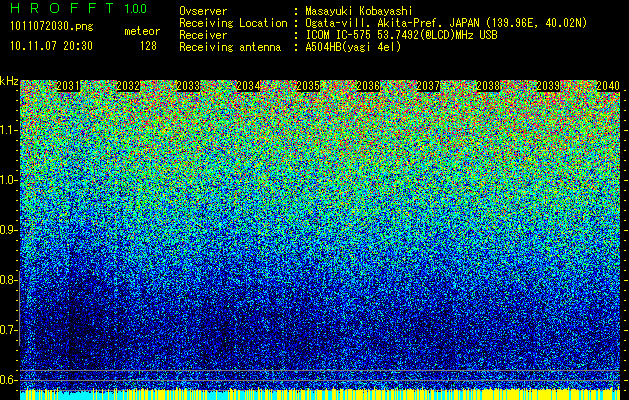Click the ICOM IC-575 receiver text
629x400 pixels.
tap(401, 35)
